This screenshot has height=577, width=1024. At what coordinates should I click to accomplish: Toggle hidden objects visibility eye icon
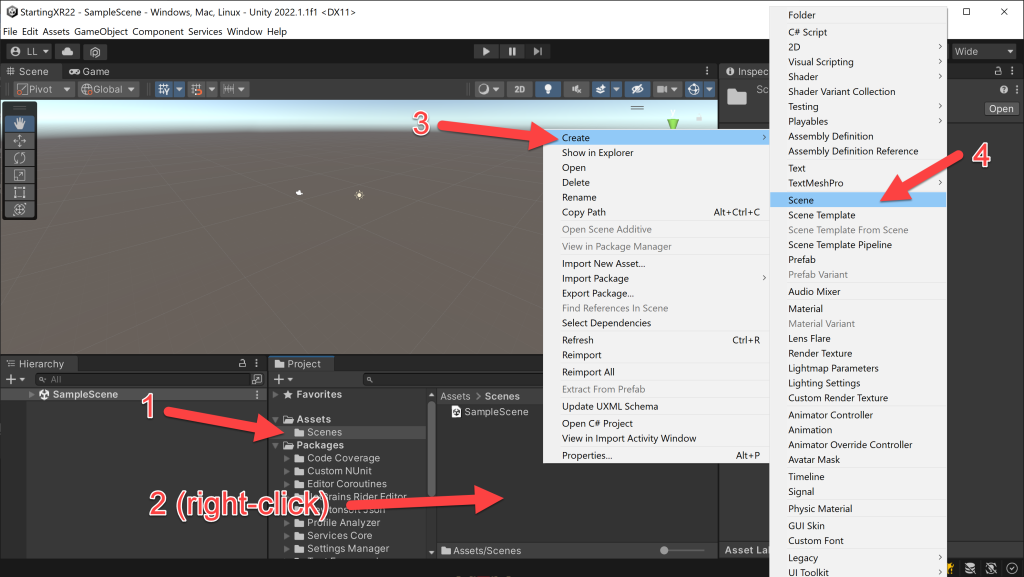(637, 89)
